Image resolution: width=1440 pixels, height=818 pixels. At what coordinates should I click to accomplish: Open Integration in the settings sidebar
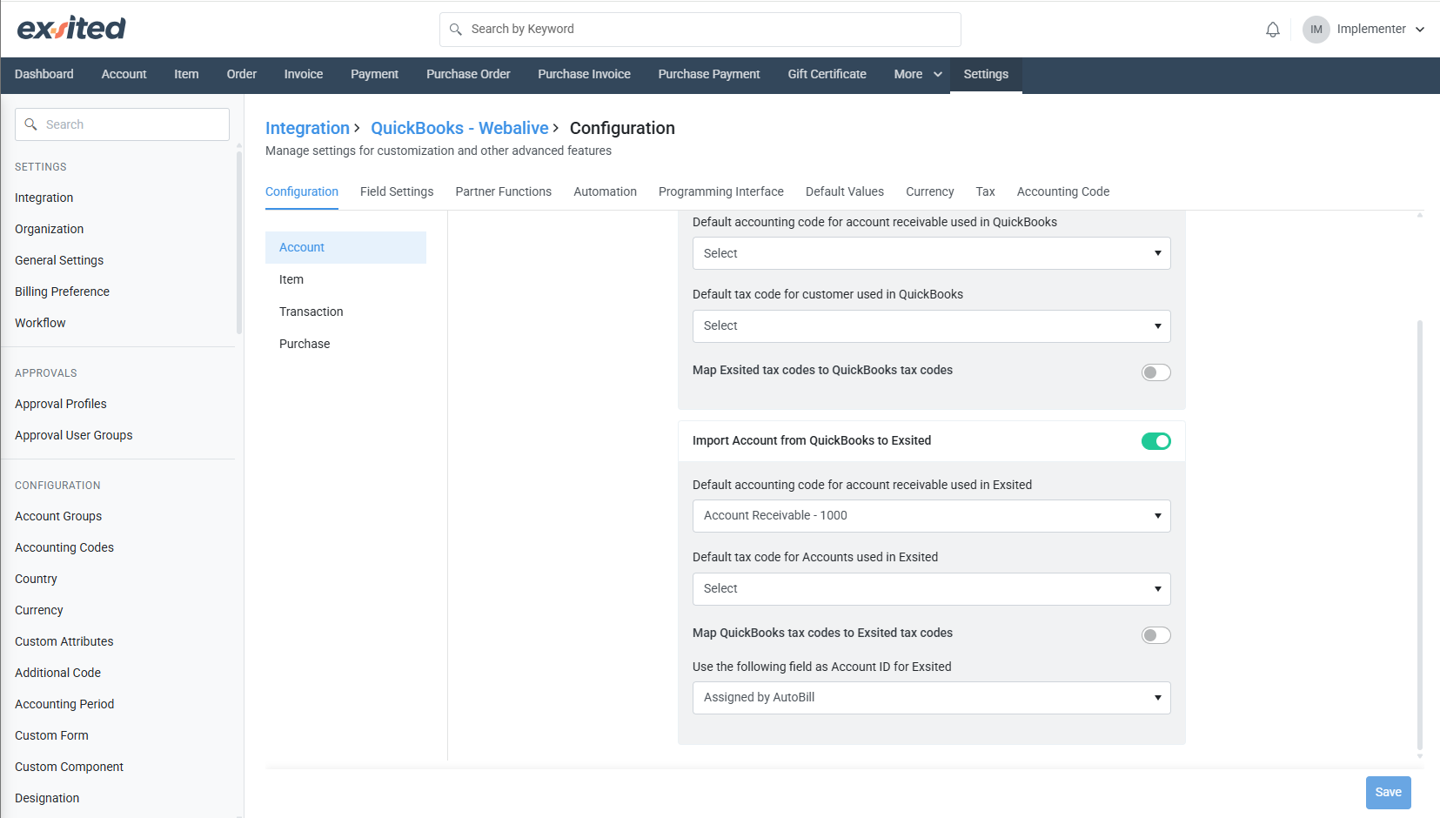click(x=44, y=198)
